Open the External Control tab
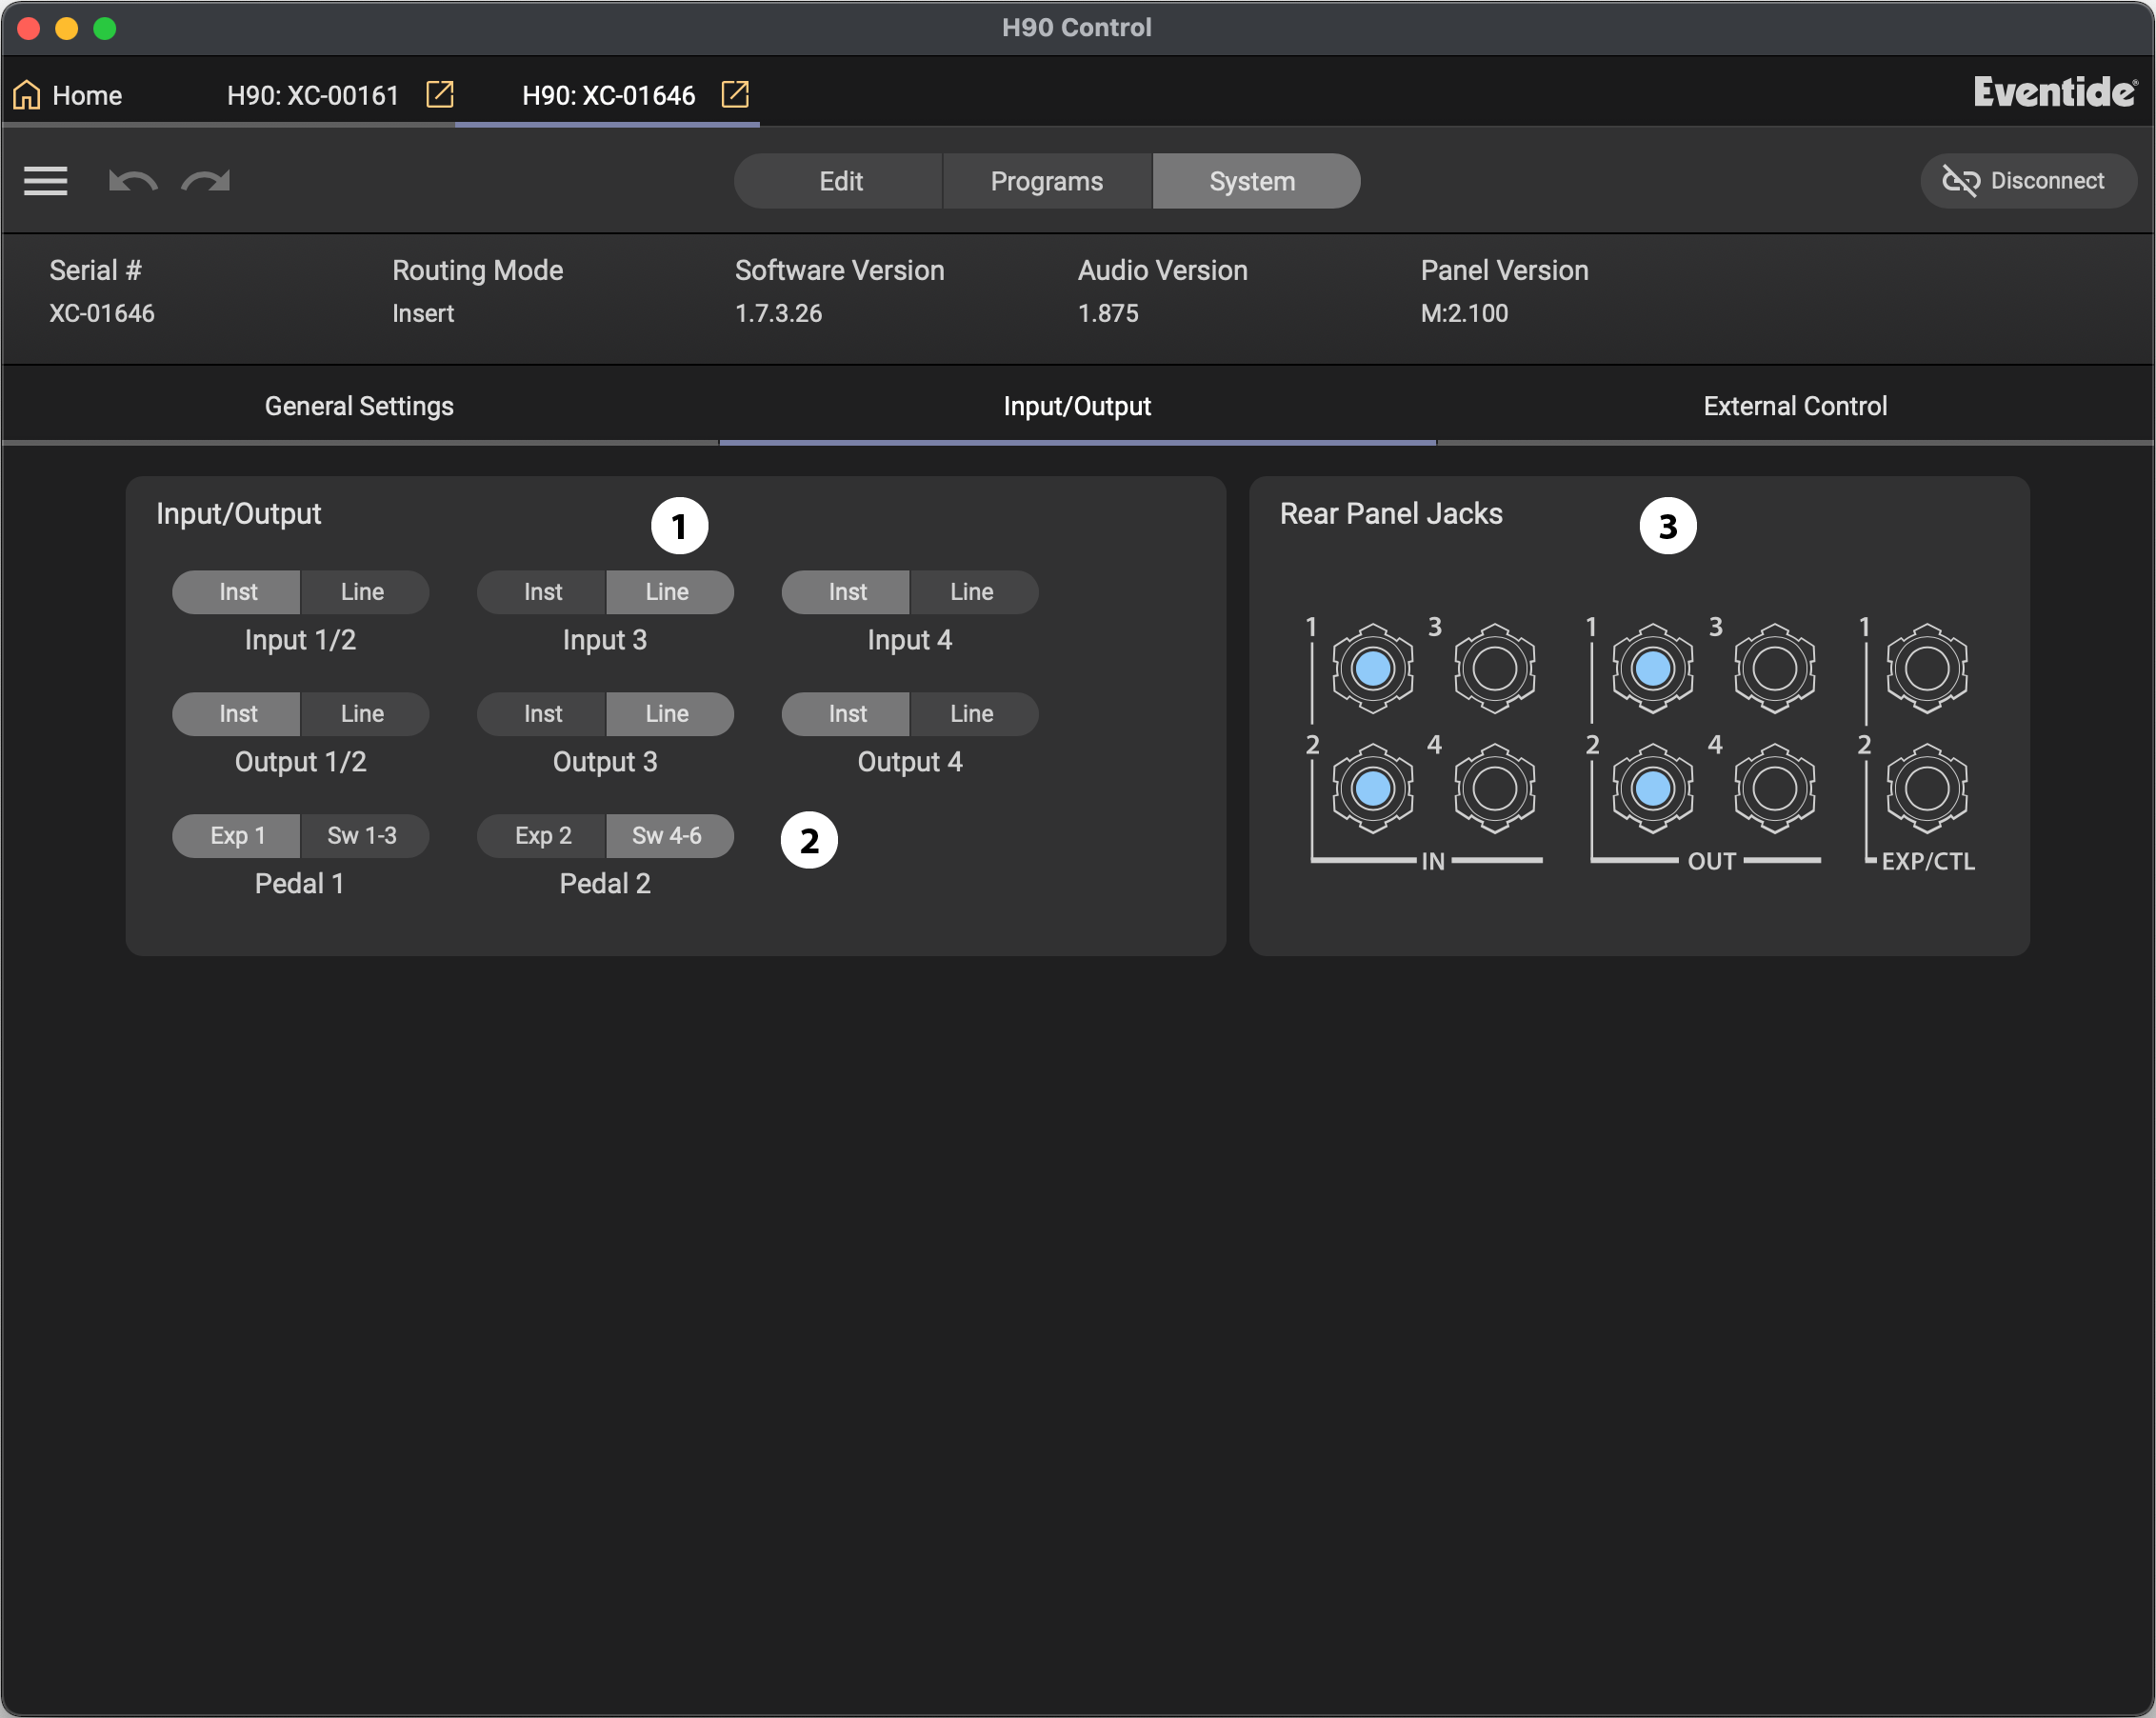 (1795, 406)
